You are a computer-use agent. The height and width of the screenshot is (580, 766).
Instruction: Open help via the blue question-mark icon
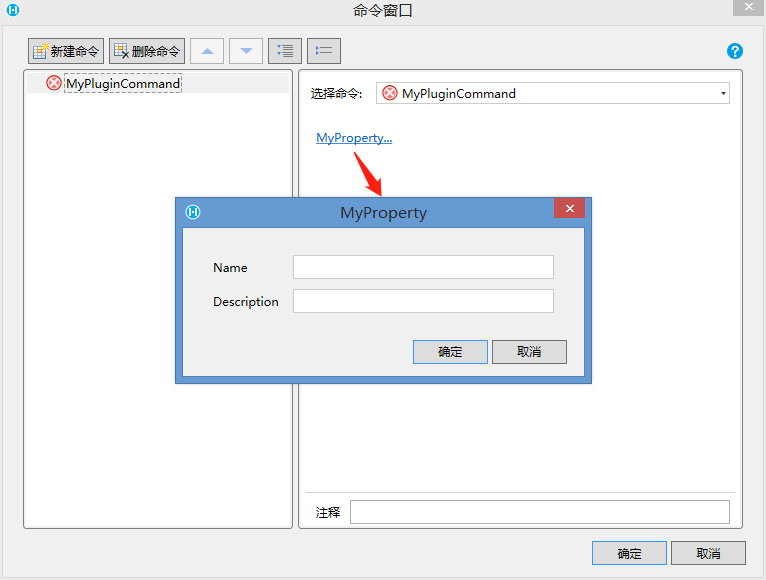coord(735,51)
